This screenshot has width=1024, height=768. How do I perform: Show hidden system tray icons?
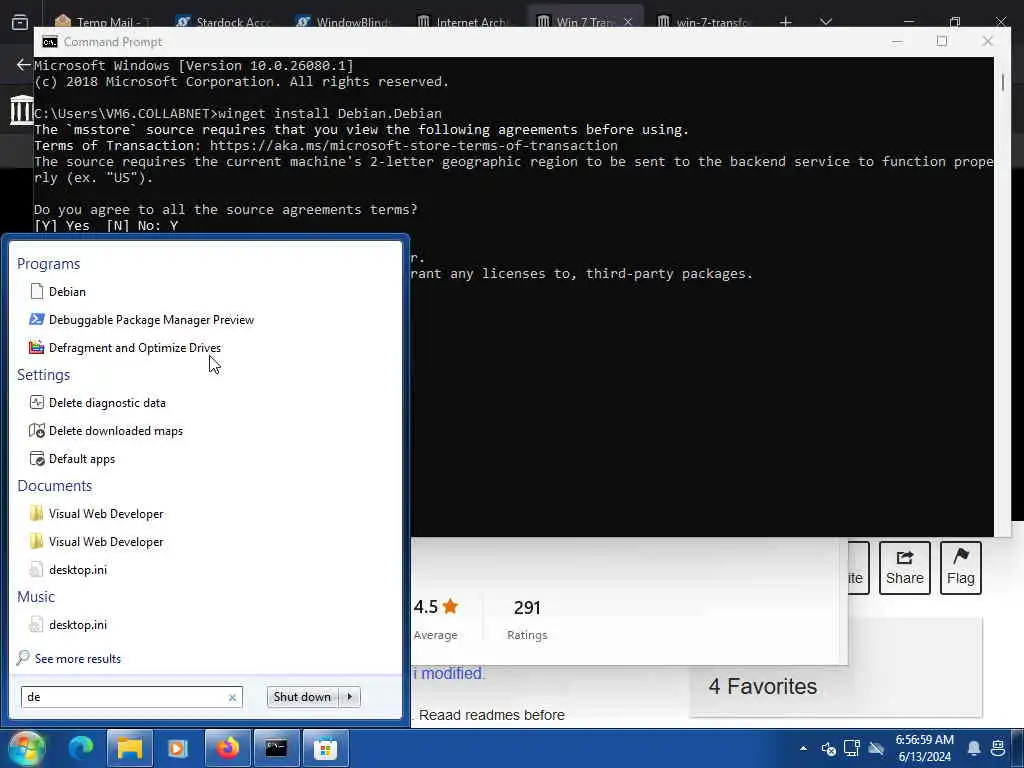(804, 748)
